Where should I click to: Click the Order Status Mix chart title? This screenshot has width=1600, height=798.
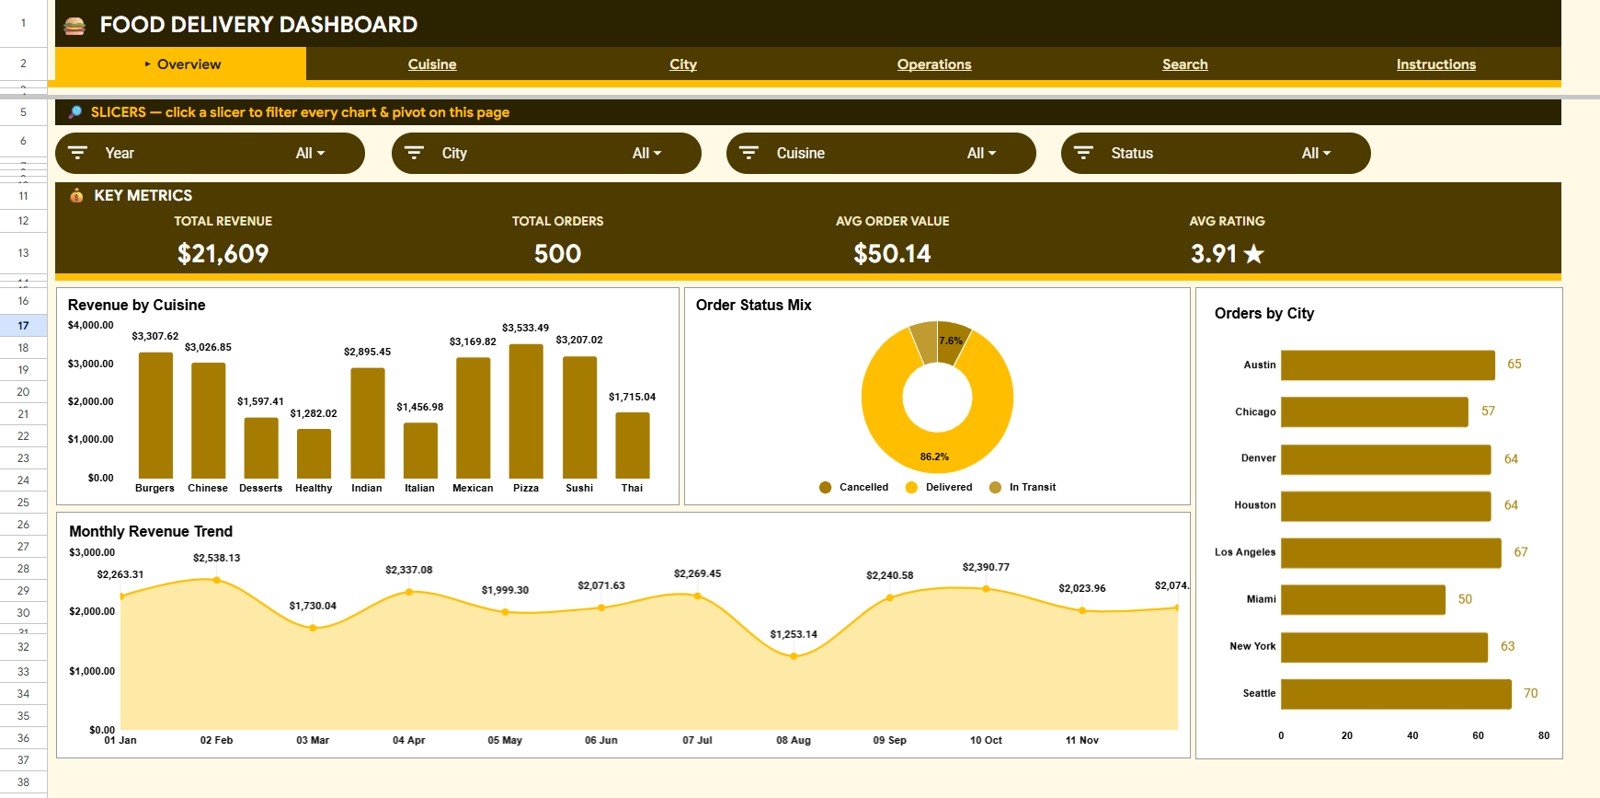[x=754, y=305]
